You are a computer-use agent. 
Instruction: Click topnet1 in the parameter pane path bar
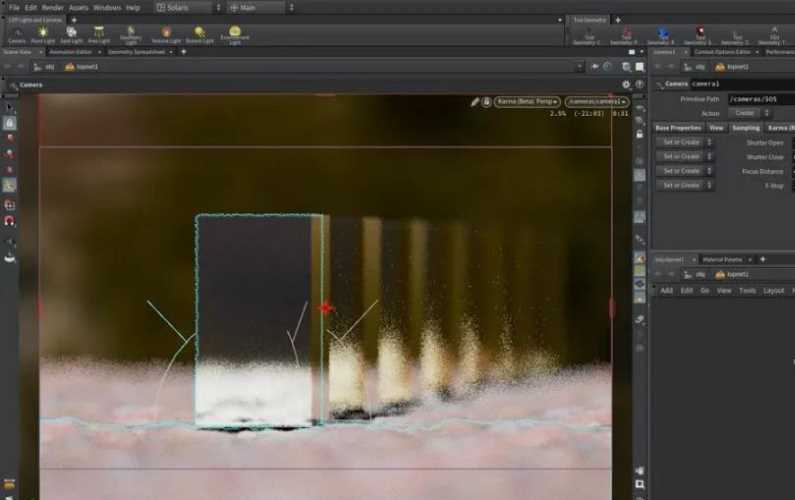[732, 66]
